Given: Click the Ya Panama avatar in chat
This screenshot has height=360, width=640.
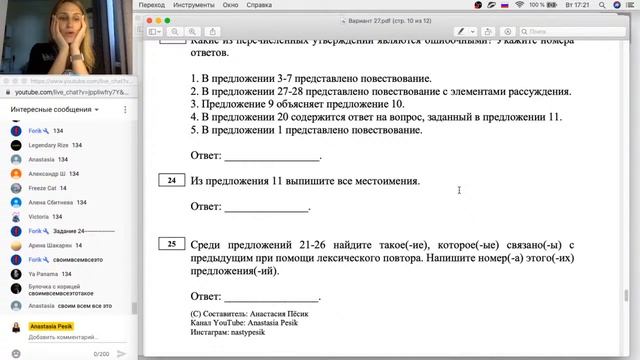Looking at the screenshot, I should pos(16,274).
